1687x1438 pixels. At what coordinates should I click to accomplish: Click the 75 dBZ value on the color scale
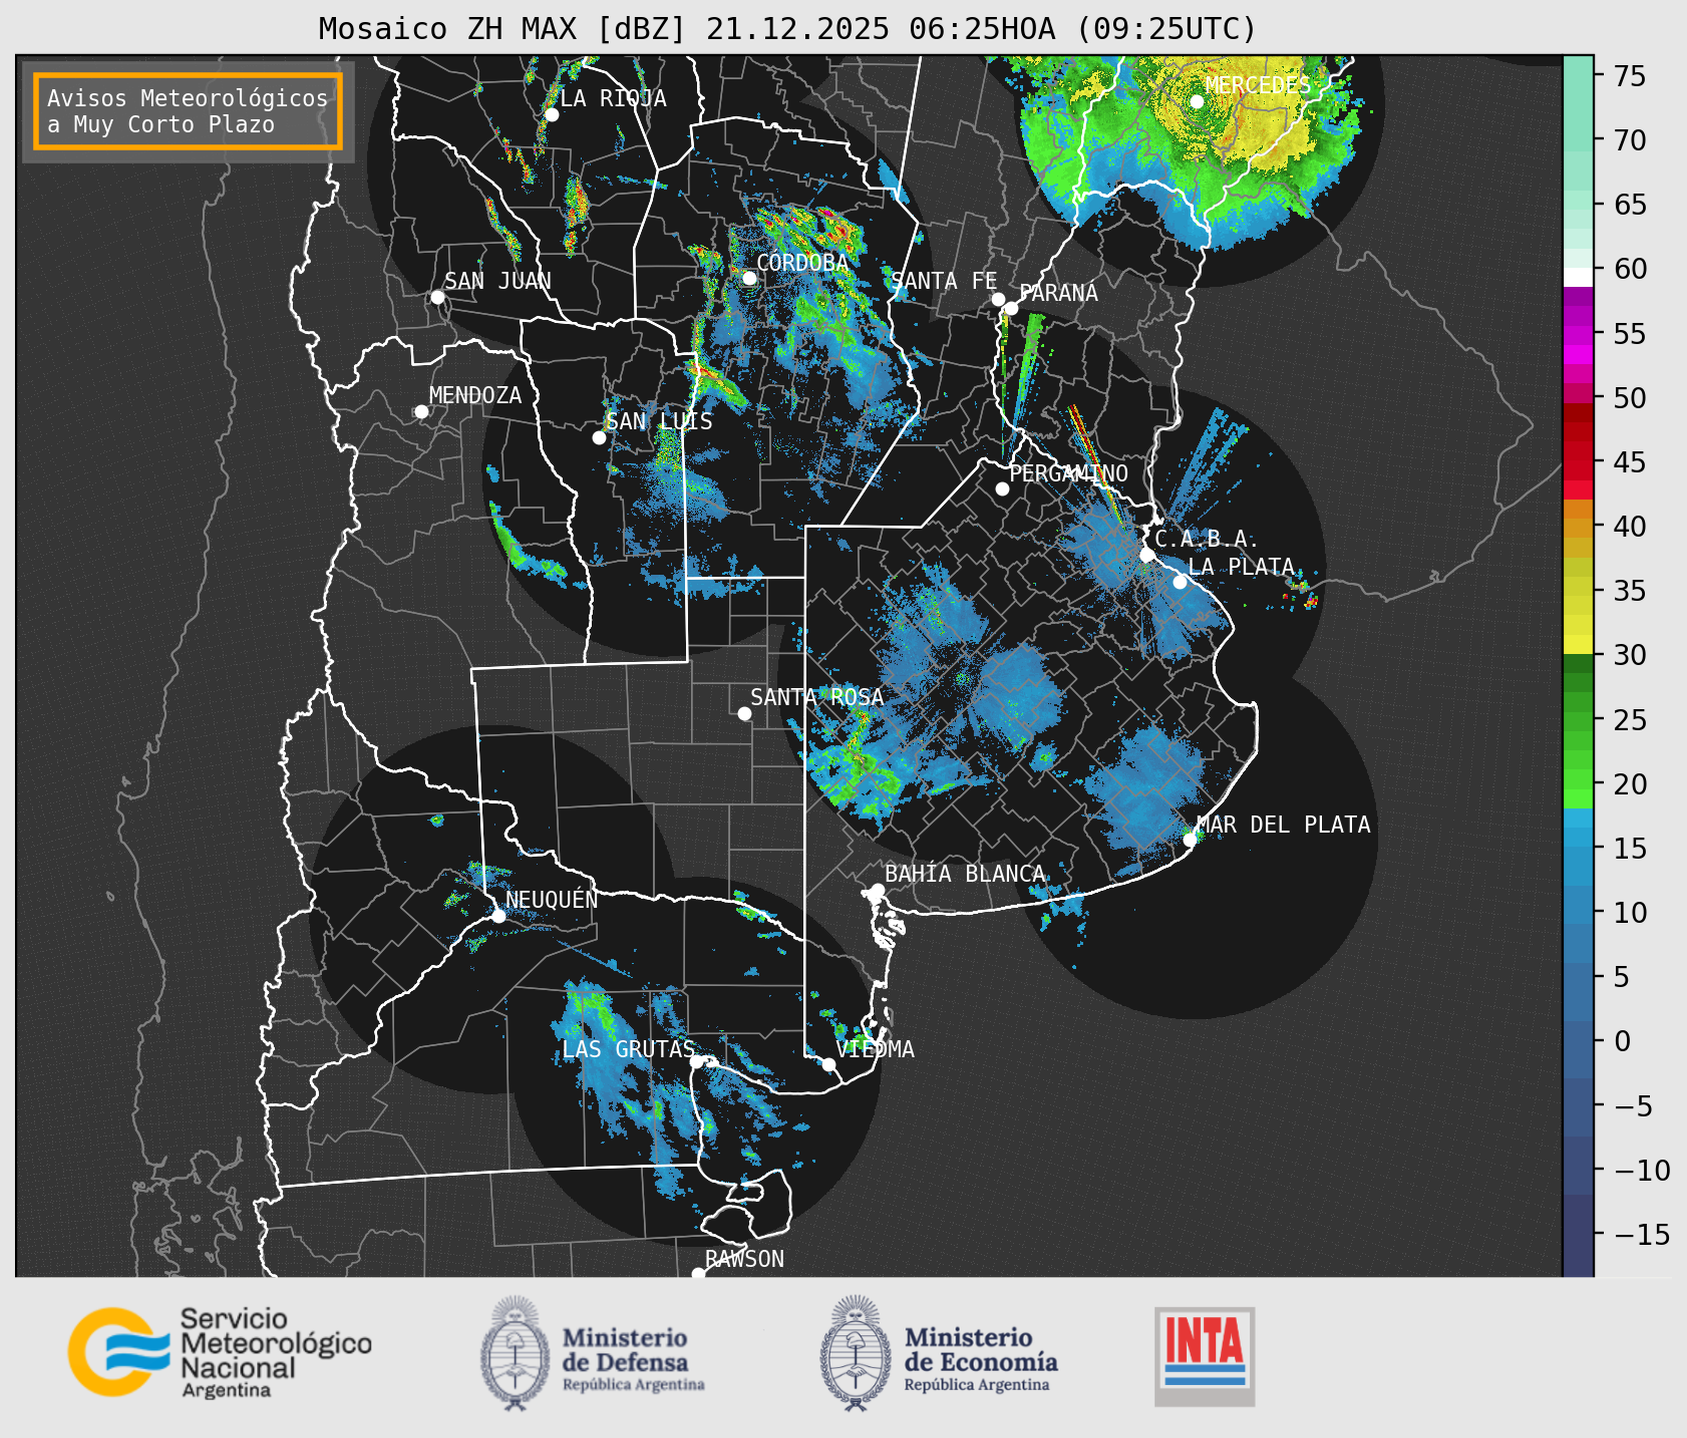click(1628, 76)
